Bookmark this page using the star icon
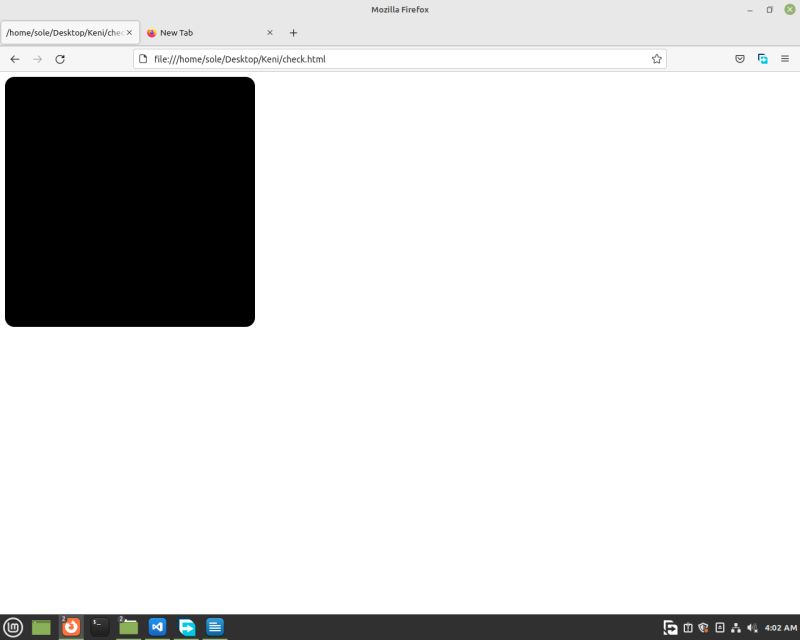The height and width of the screenshot is (640, 800). [657, 59]
